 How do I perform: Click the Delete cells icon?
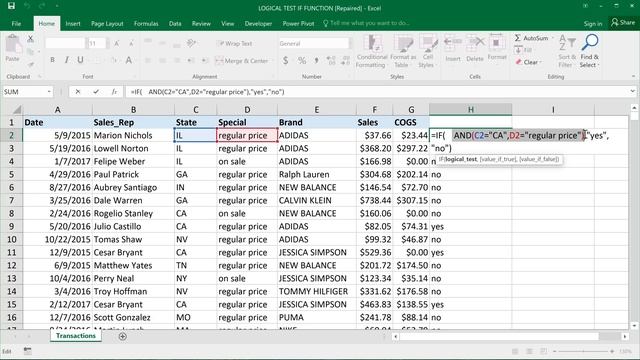pos(475,48)
